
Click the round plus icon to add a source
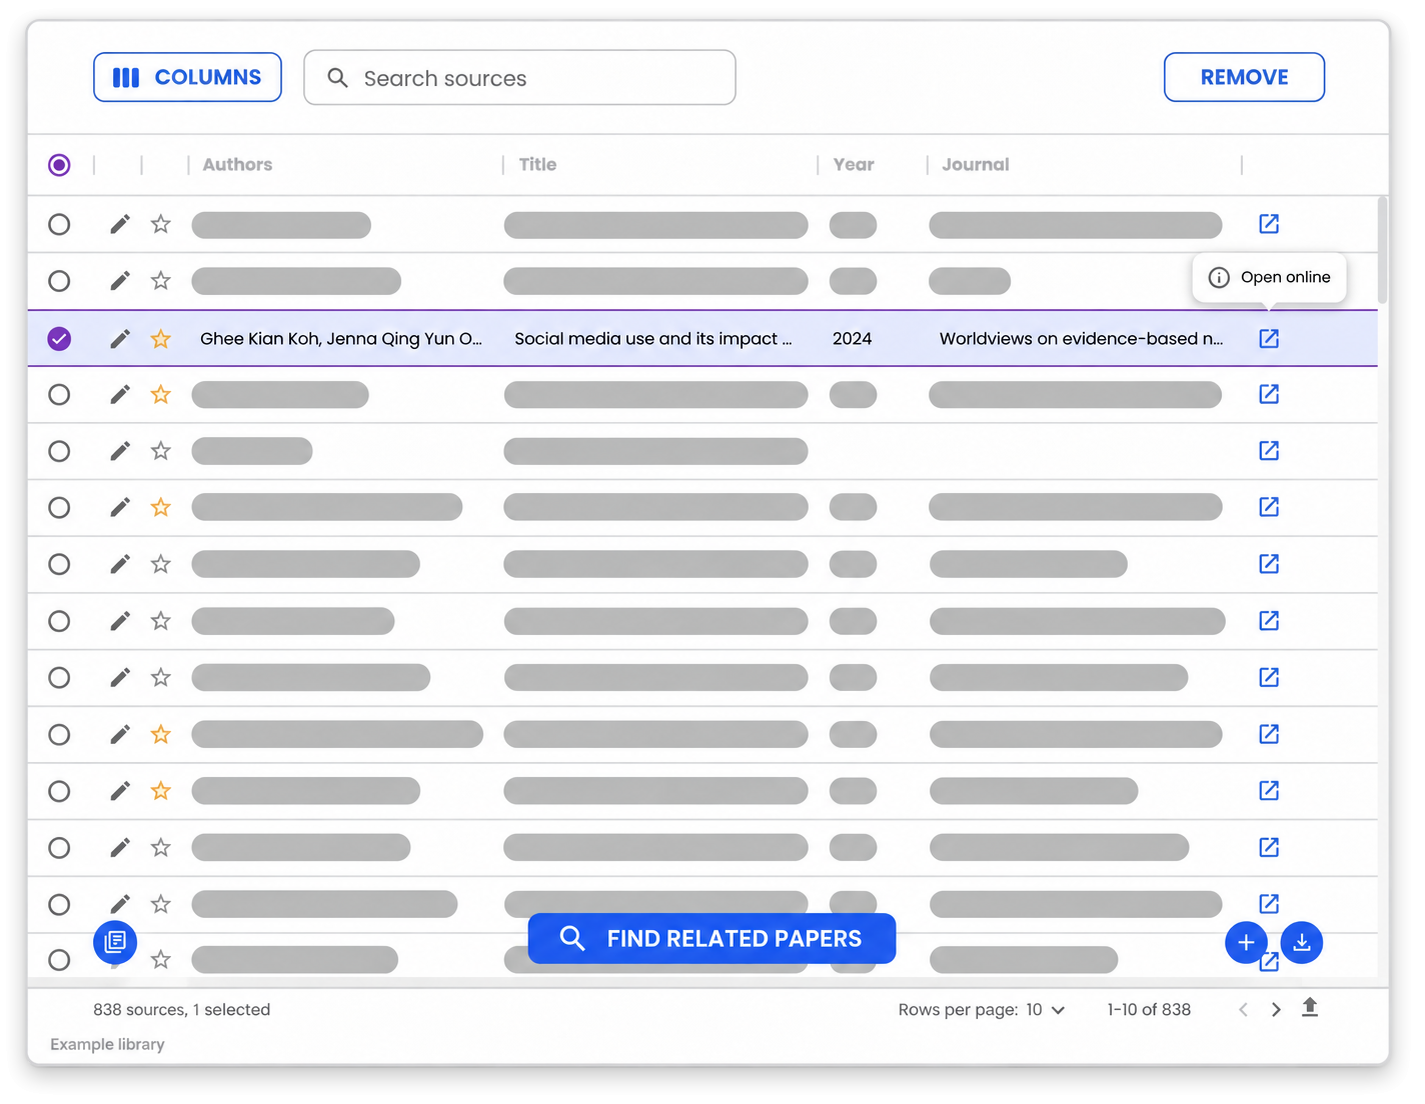coord(1246,942)
